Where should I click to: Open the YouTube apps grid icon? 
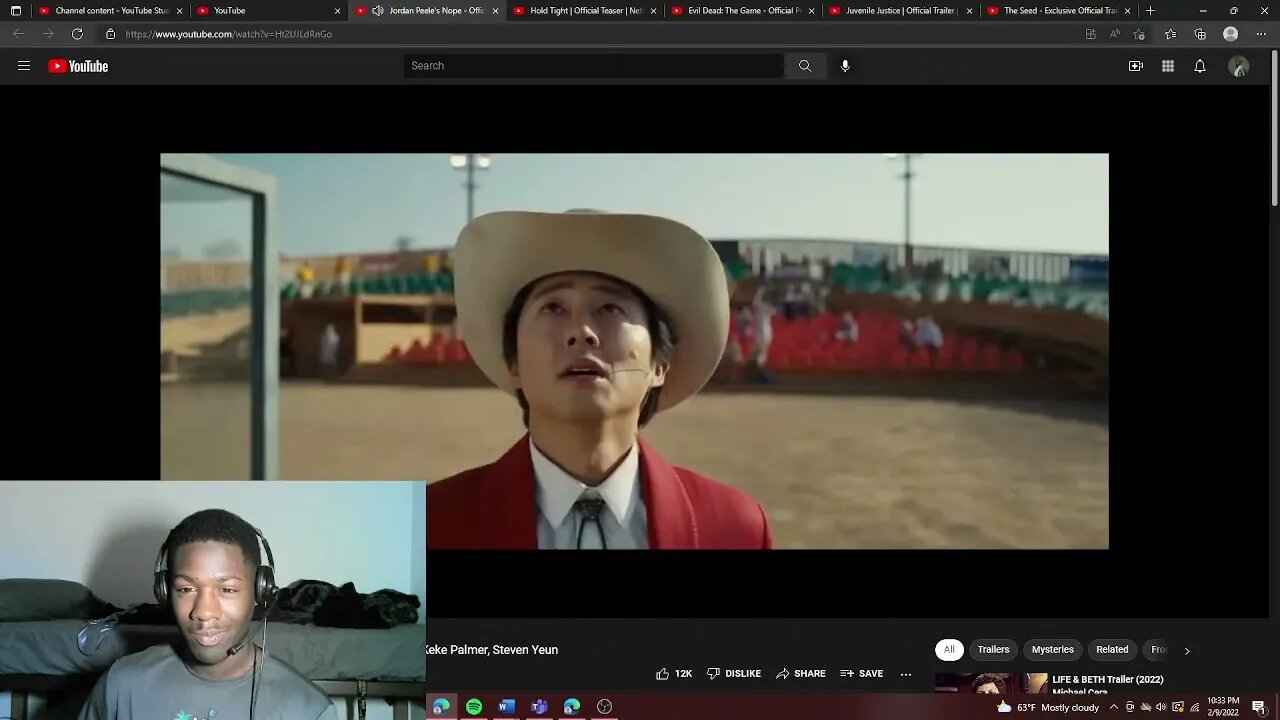[x=1168, y=66]
